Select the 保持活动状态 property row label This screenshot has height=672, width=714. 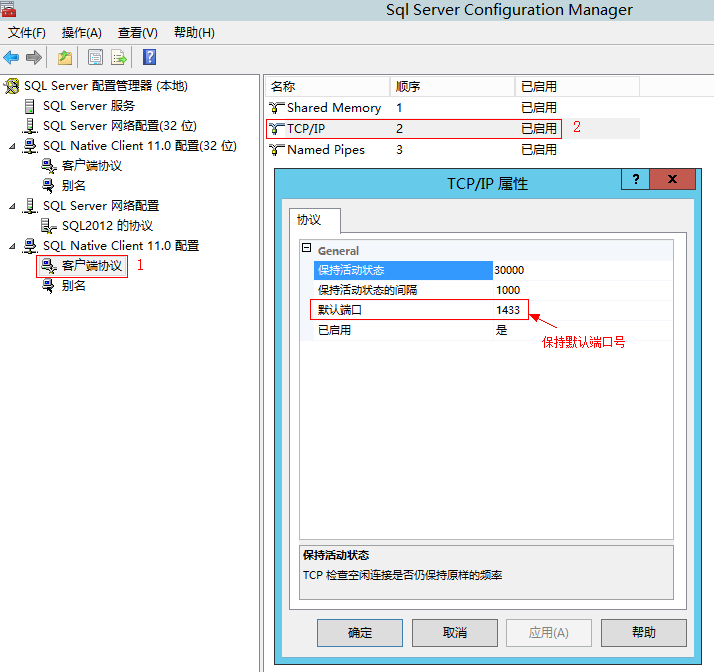403,270
